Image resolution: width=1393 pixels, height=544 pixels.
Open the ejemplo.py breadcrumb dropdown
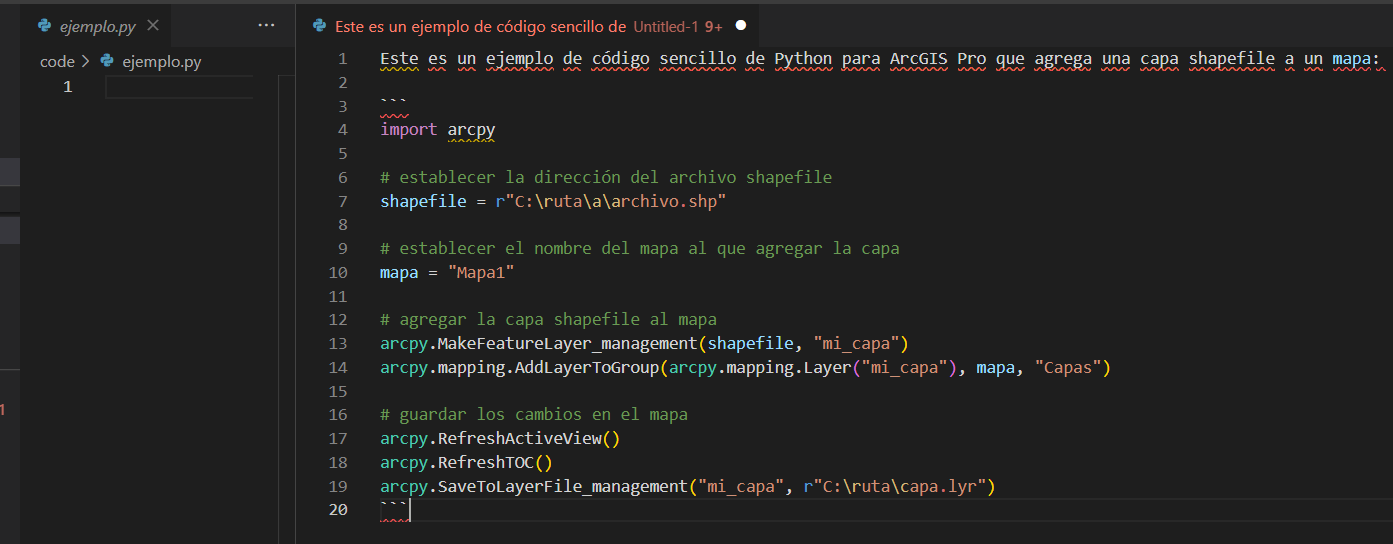point(161,62)
